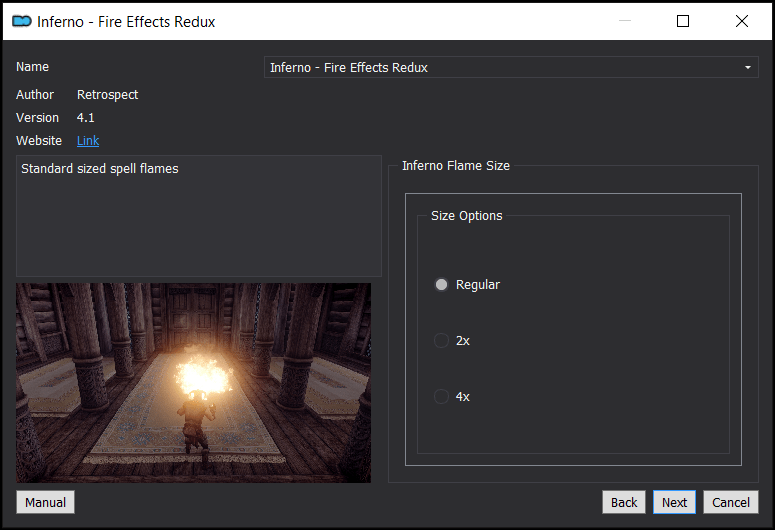Choose the 2x flame size radio button

click(x=441, y=341)
